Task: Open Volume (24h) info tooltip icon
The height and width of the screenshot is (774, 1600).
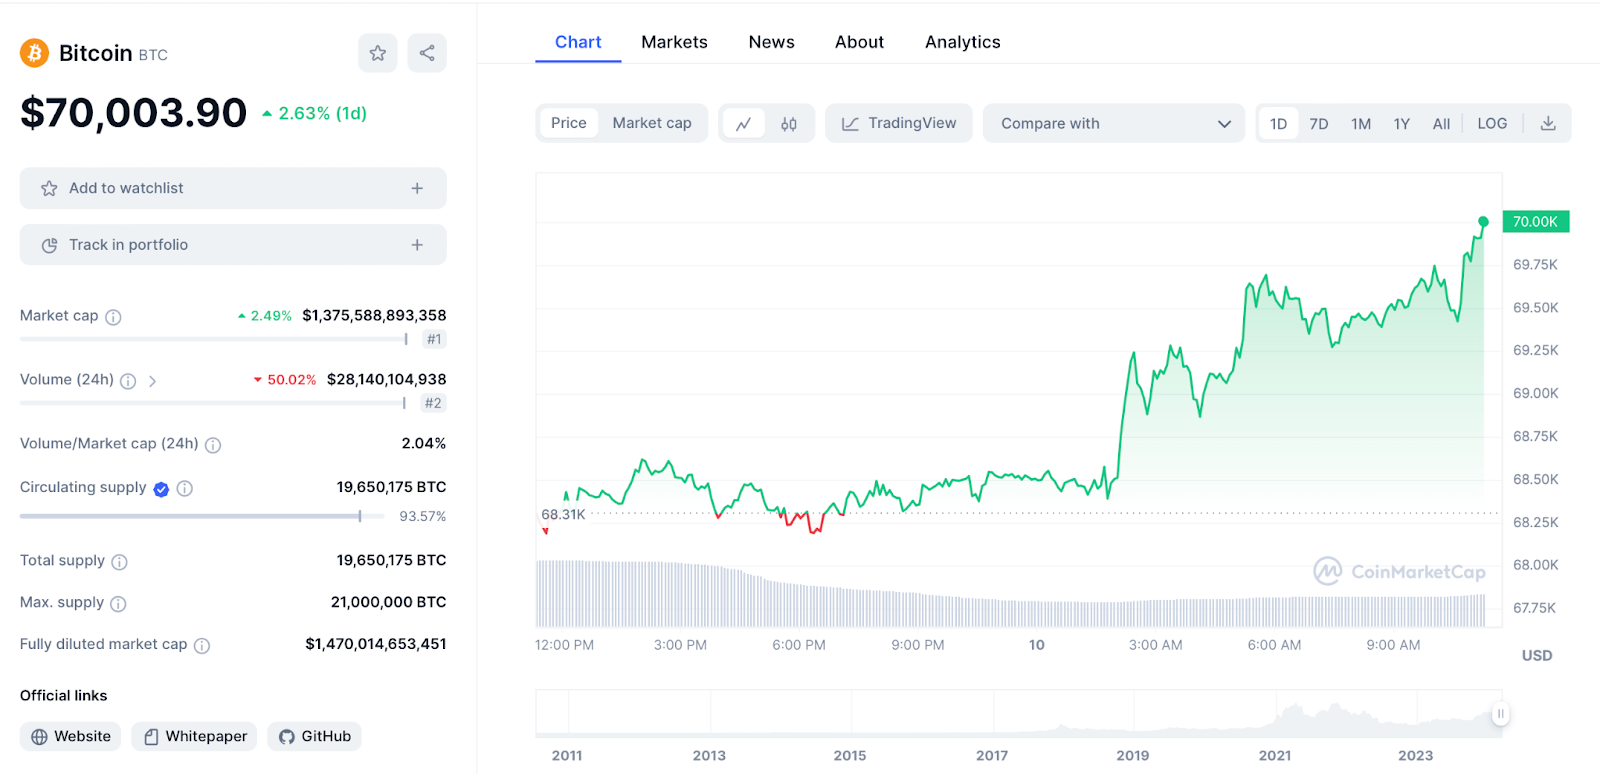Action: [x=128, y=381]
